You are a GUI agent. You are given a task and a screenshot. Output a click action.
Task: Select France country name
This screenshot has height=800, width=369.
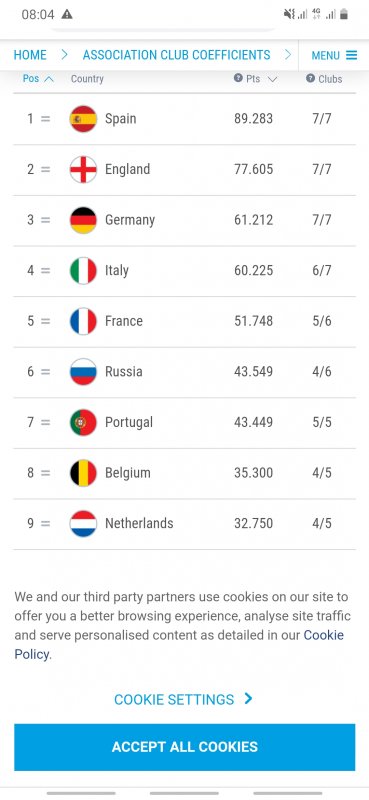[x=124, y=321]
